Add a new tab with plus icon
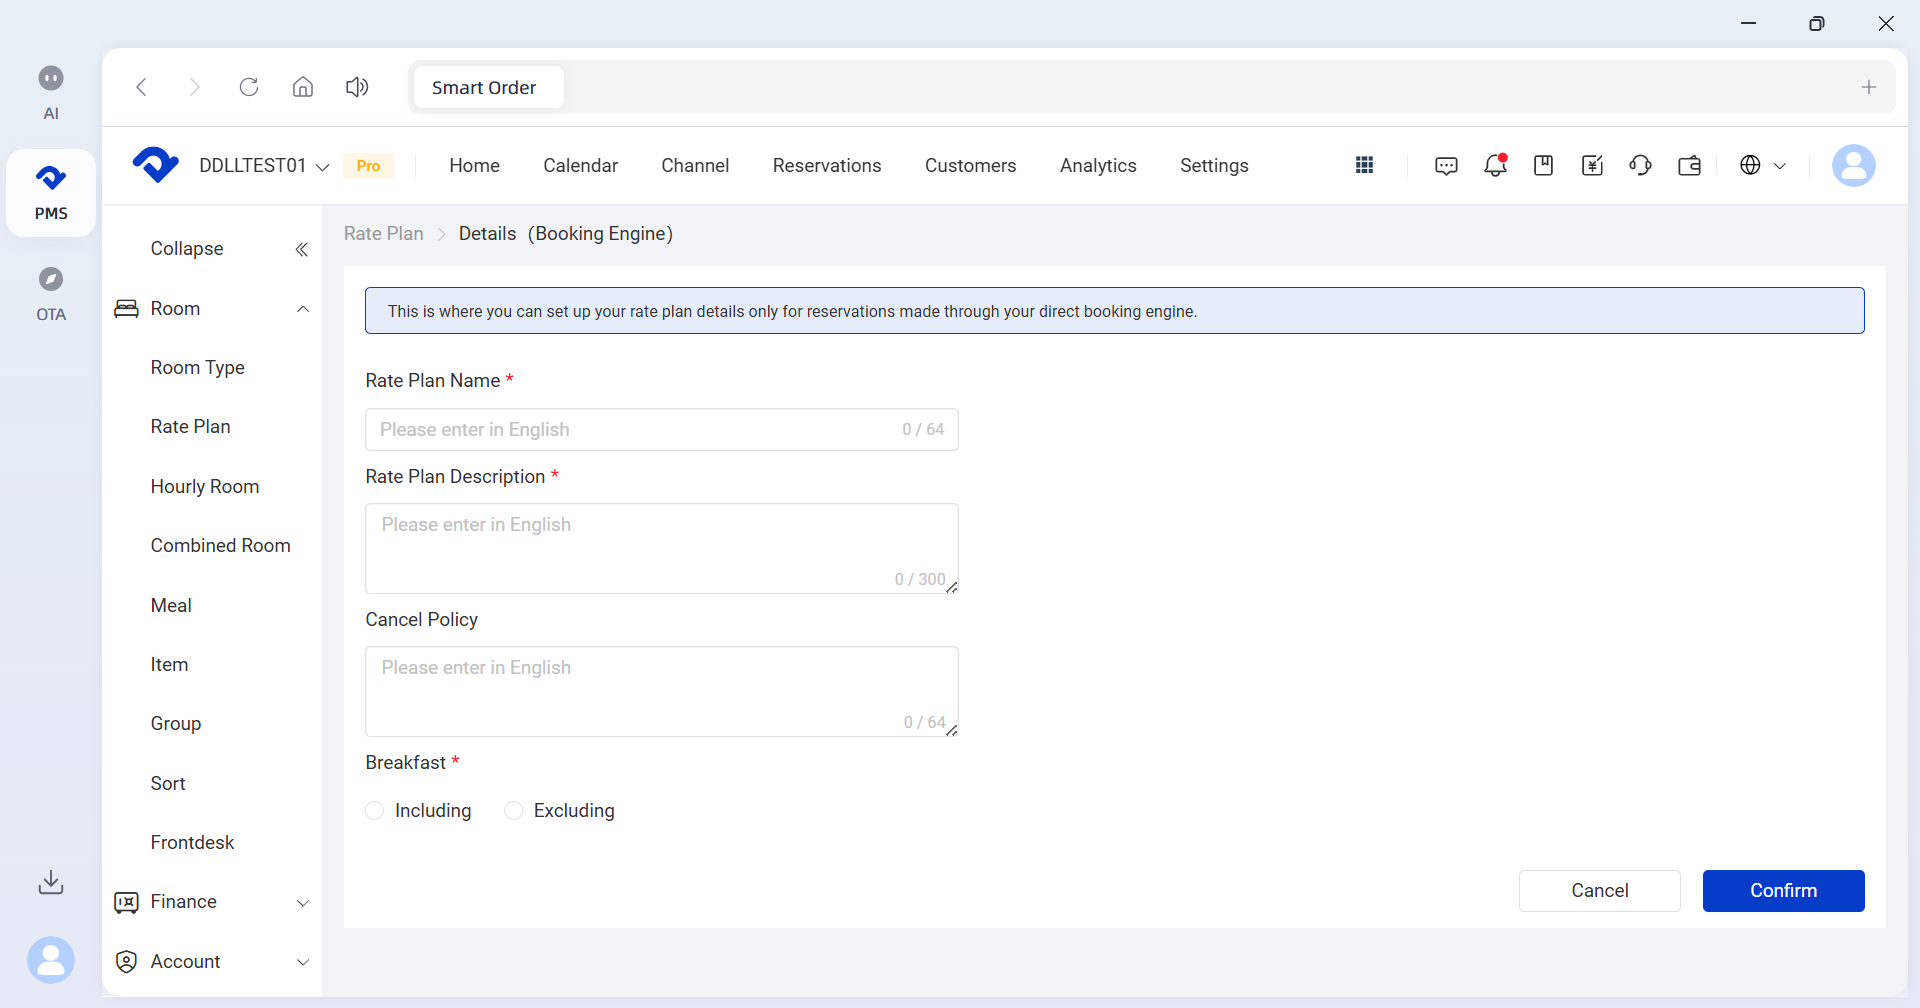This screenshot has width=1920, height=1008. [1869, 87]
